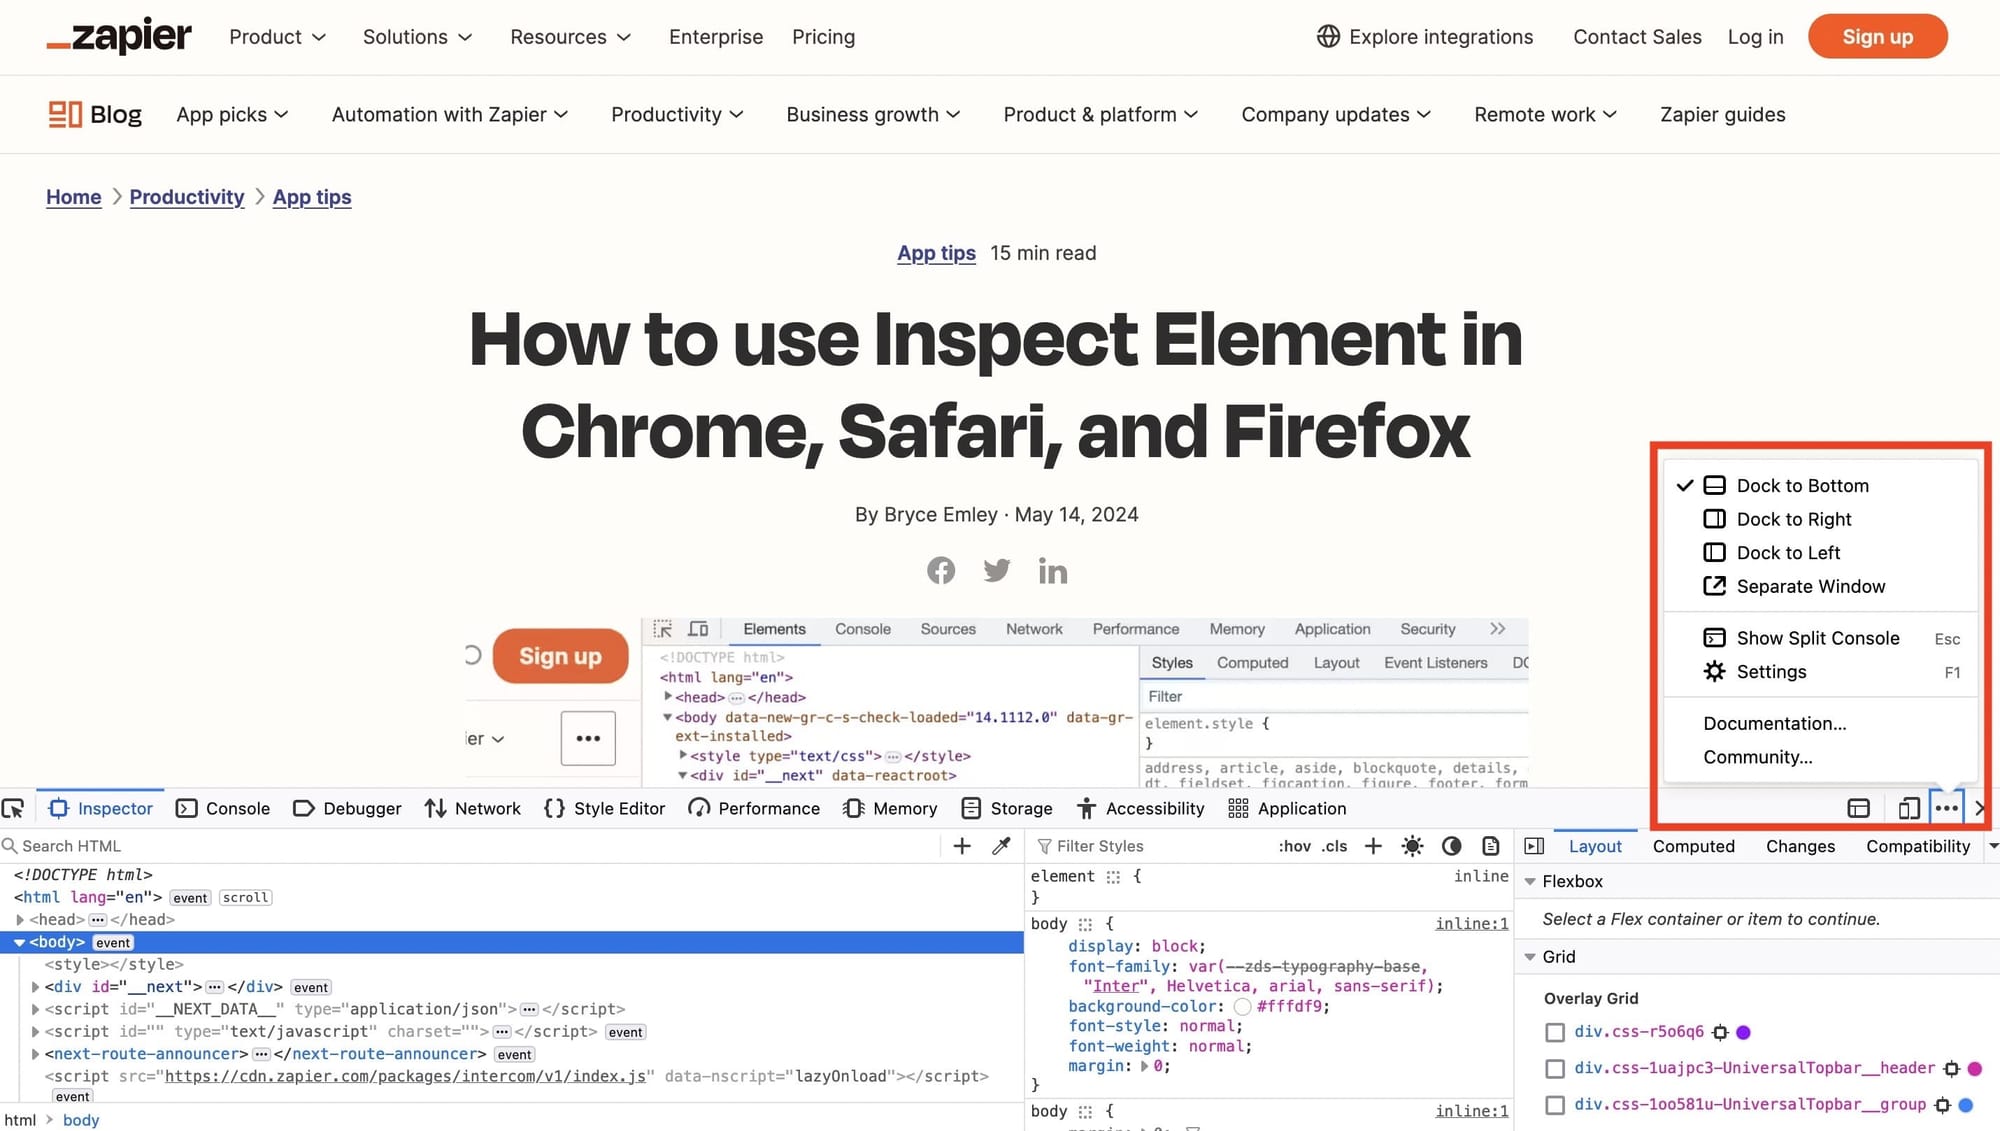The image size is (2000, 1131).
Task: Select Dock to Right from menu
Action: click(1795, 519)
